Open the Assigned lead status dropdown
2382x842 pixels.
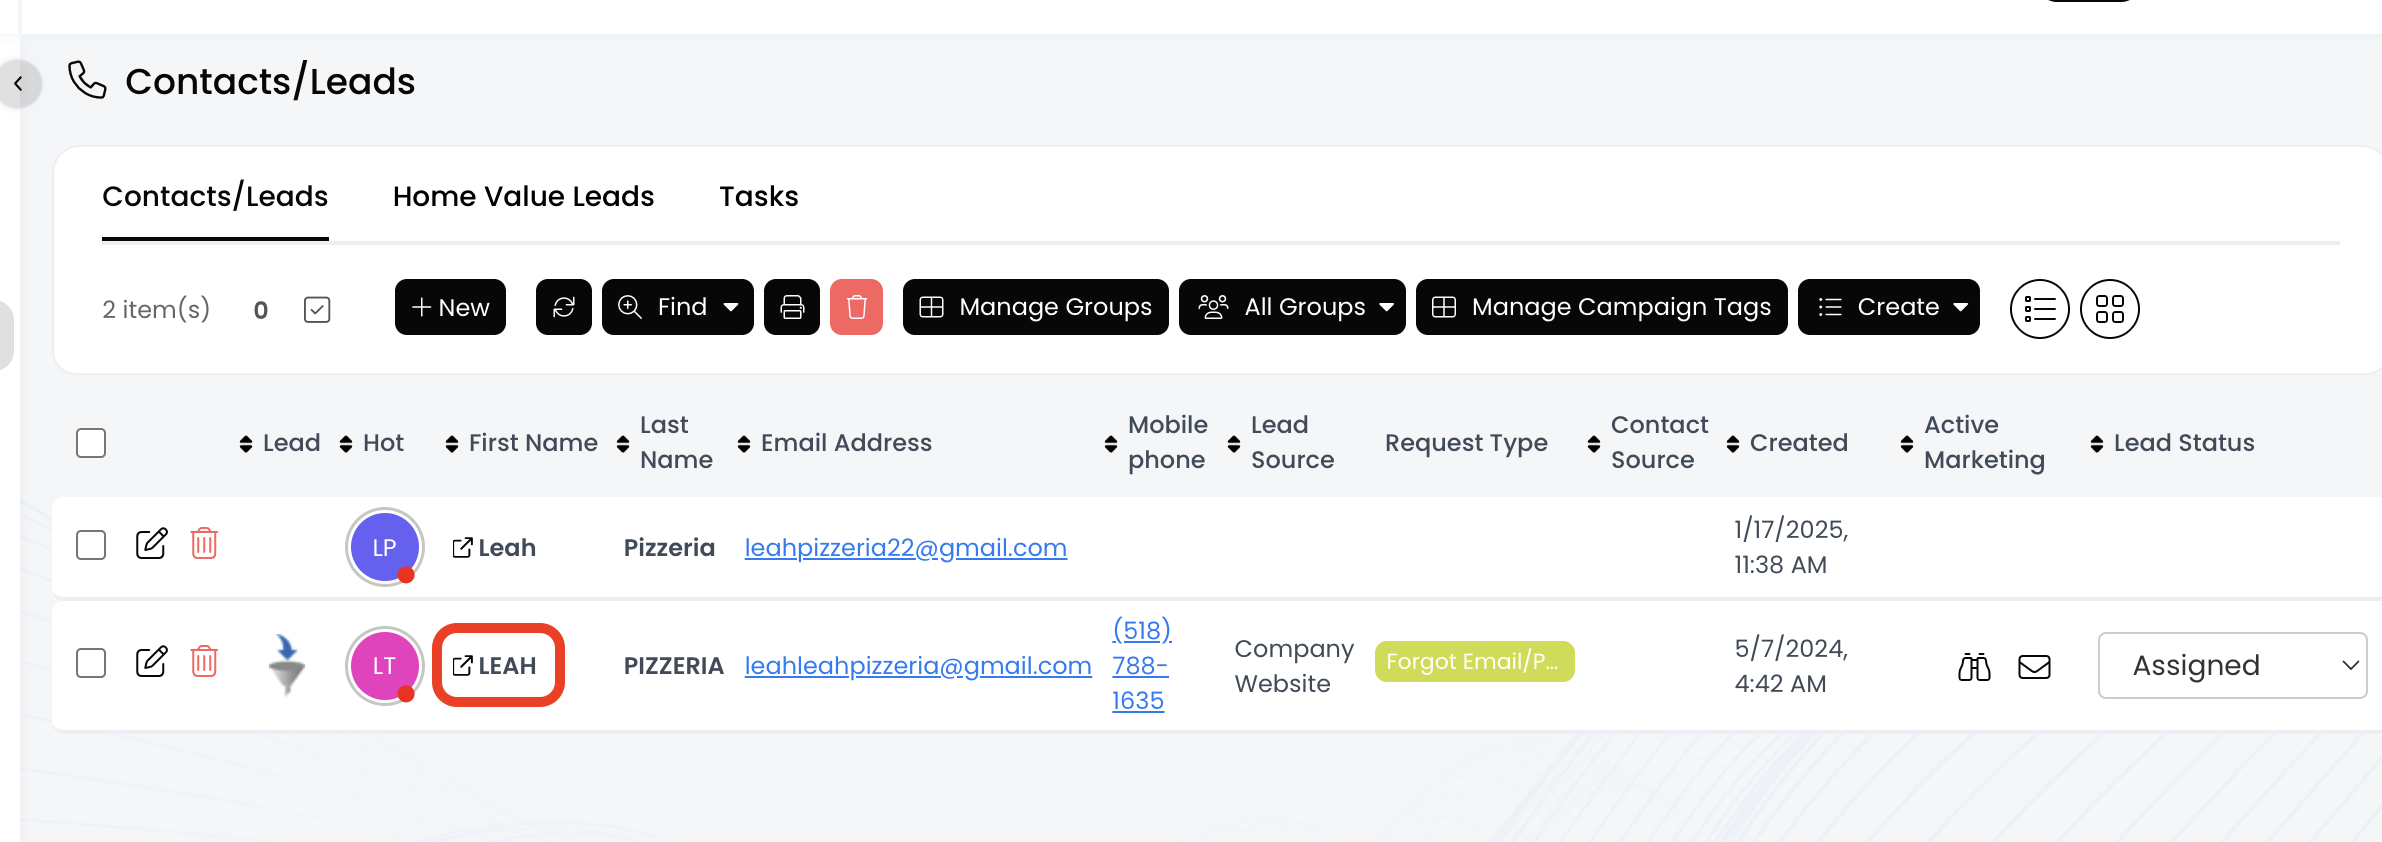coord(2232,665)
